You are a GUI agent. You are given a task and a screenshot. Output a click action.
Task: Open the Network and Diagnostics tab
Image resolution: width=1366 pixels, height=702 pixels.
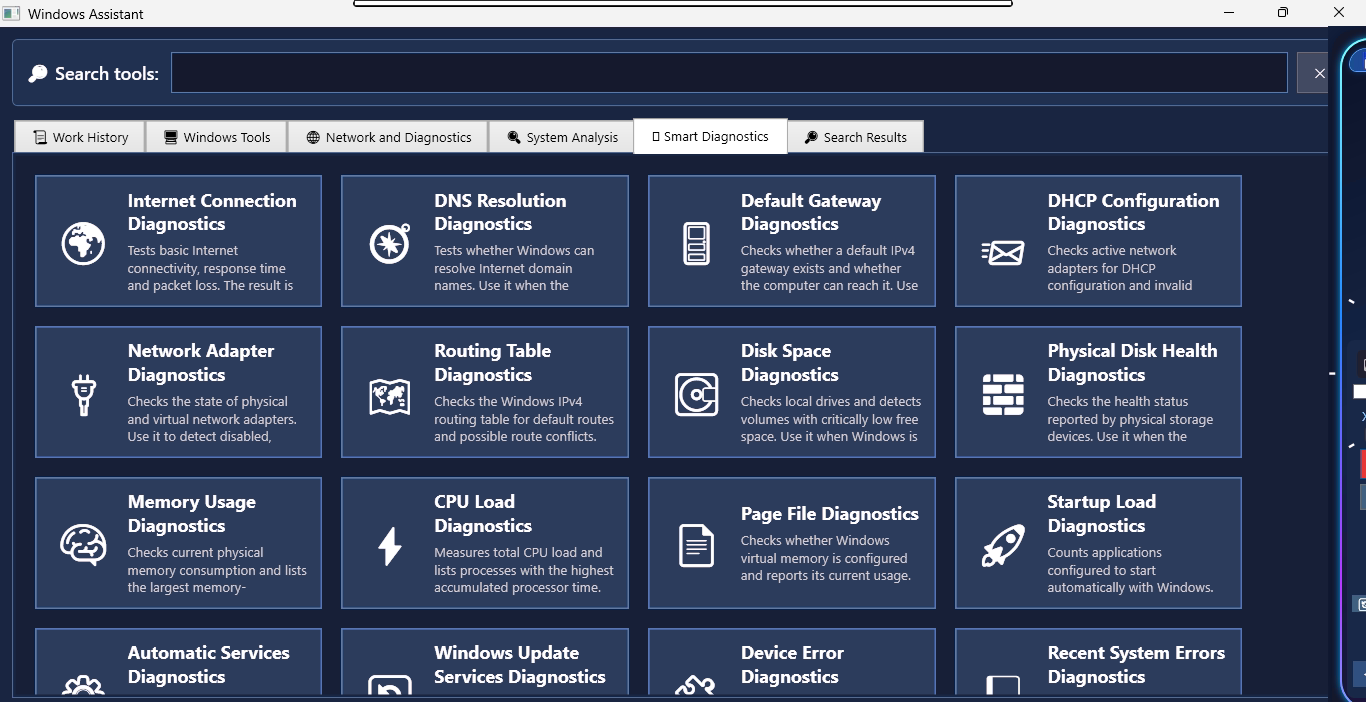pos(388,137)
